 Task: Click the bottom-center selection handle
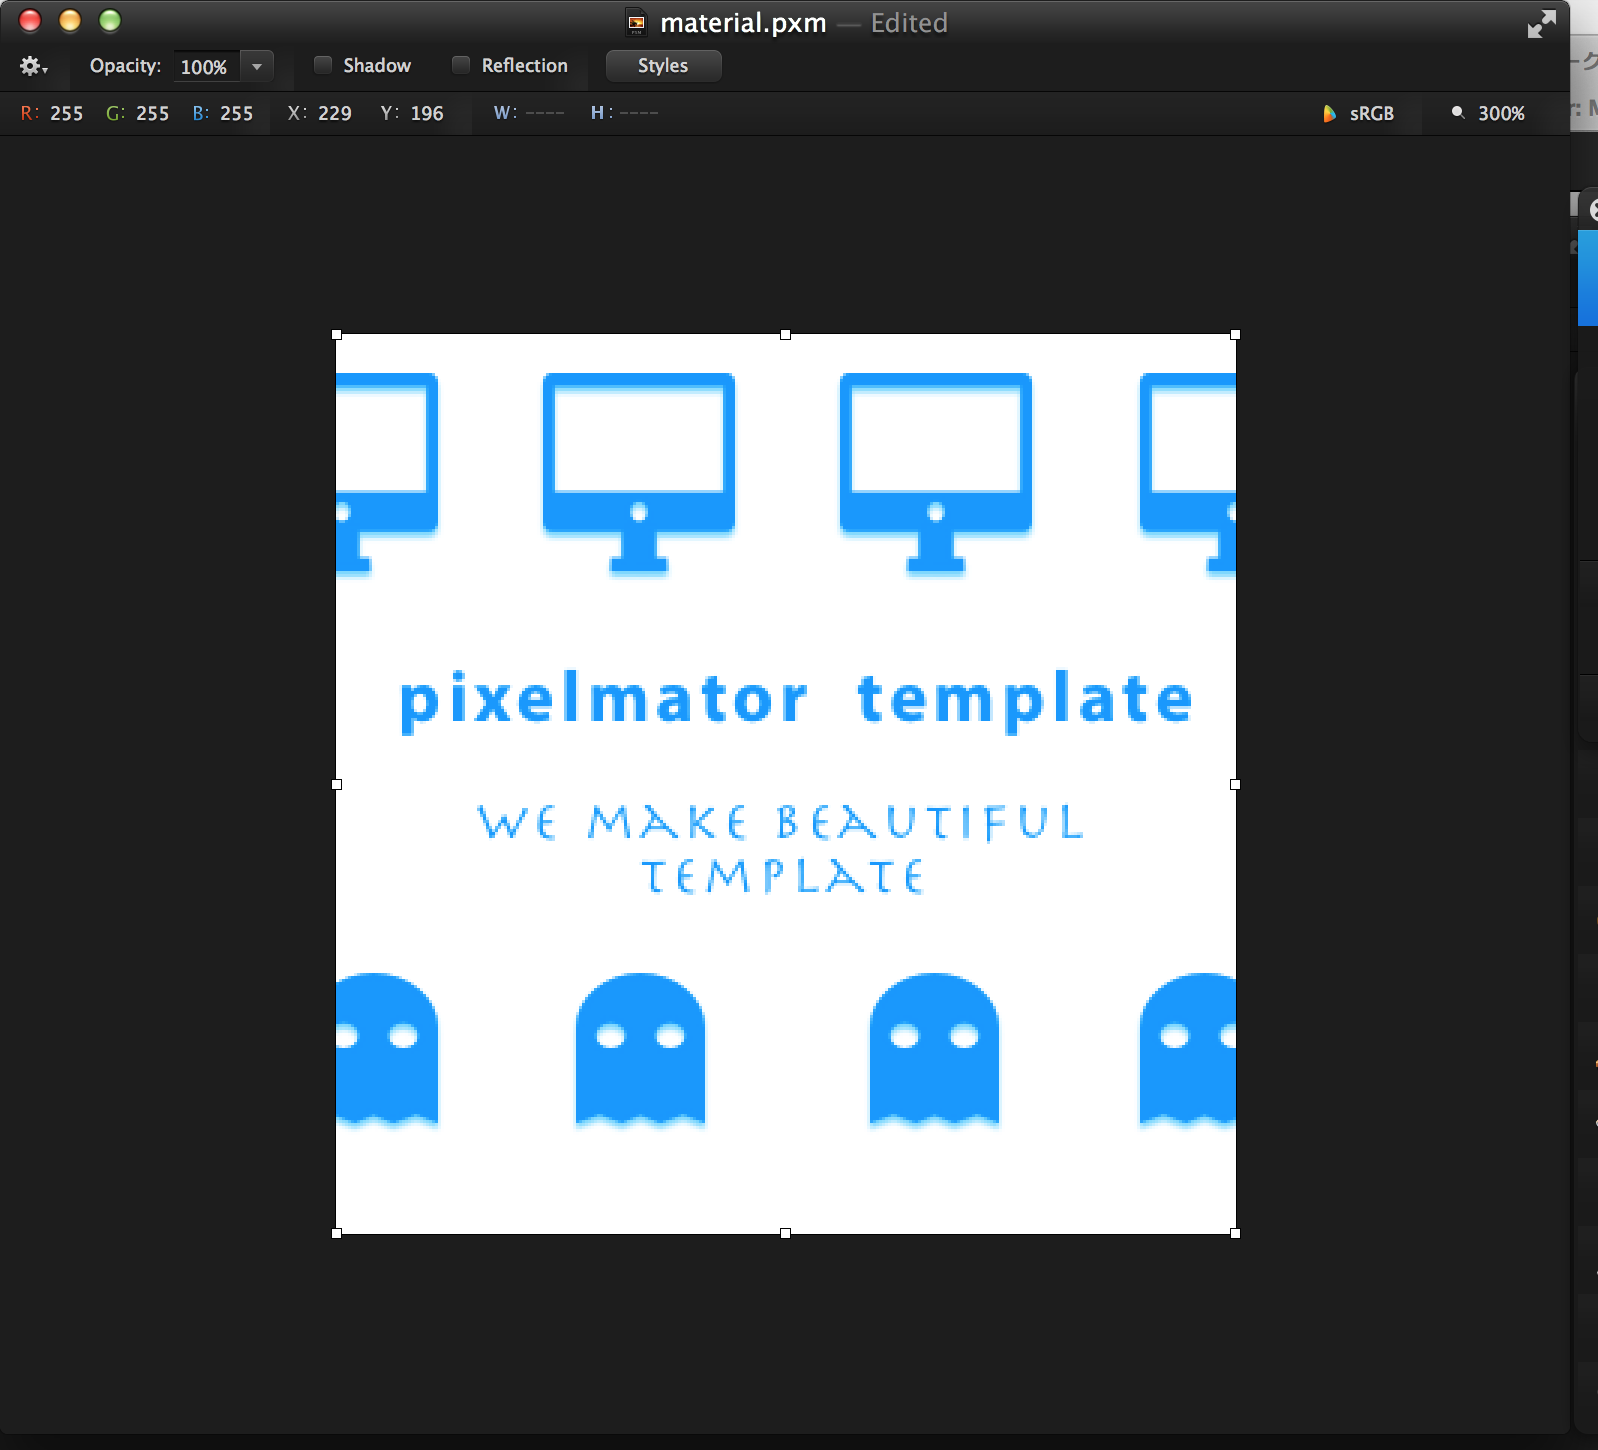click(786, 1233)
